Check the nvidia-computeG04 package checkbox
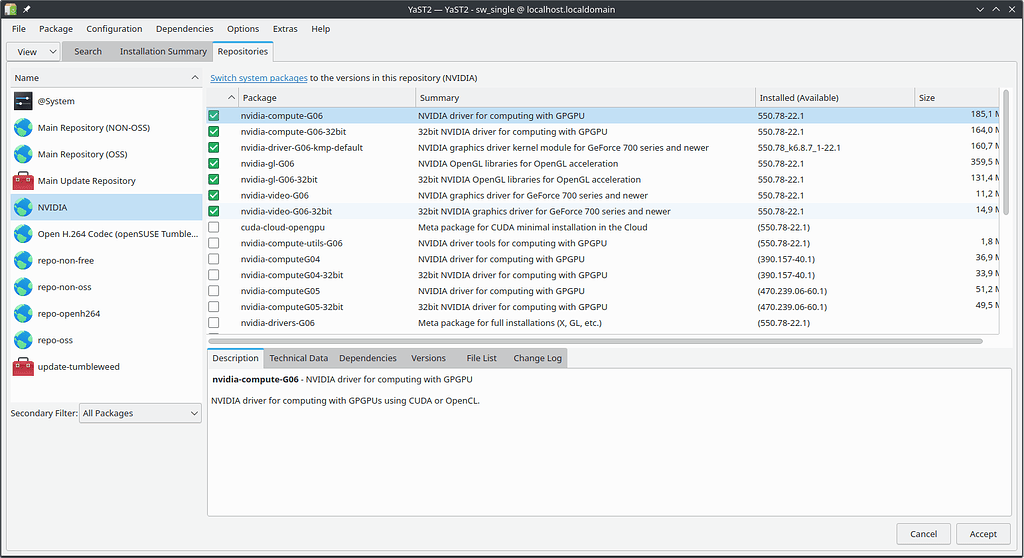Screen dimensions: 1024x558 [214, 259]
